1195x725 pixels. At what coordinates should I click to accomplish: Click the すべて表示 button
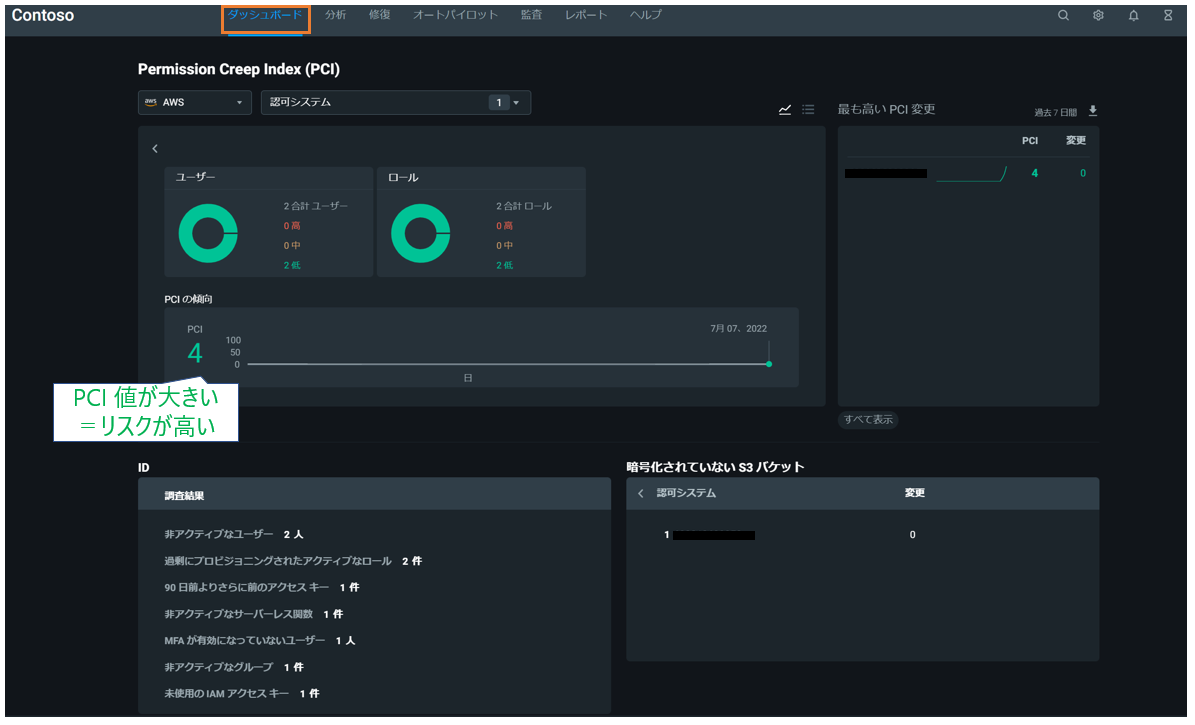click(x=868, y=420)
